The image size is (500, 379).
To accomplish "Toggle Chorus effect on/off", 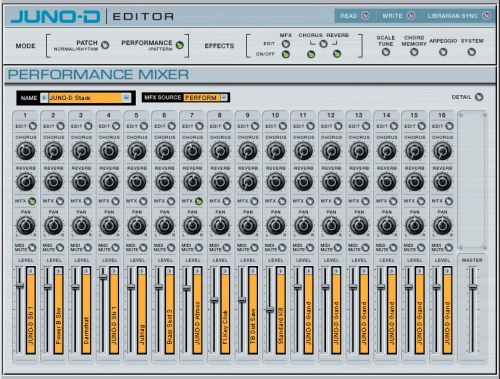I will tap(311, 54).
